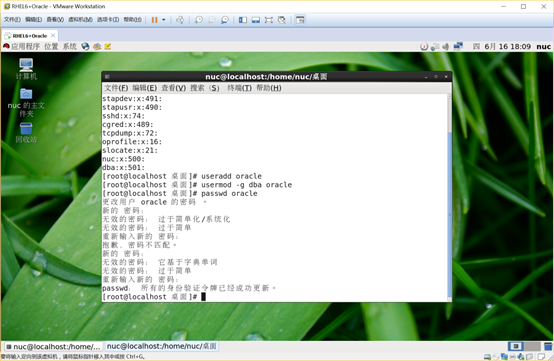Click the 'passwd oracle' command line
Viewport: 554px width, 361px height.
(180, 193)
